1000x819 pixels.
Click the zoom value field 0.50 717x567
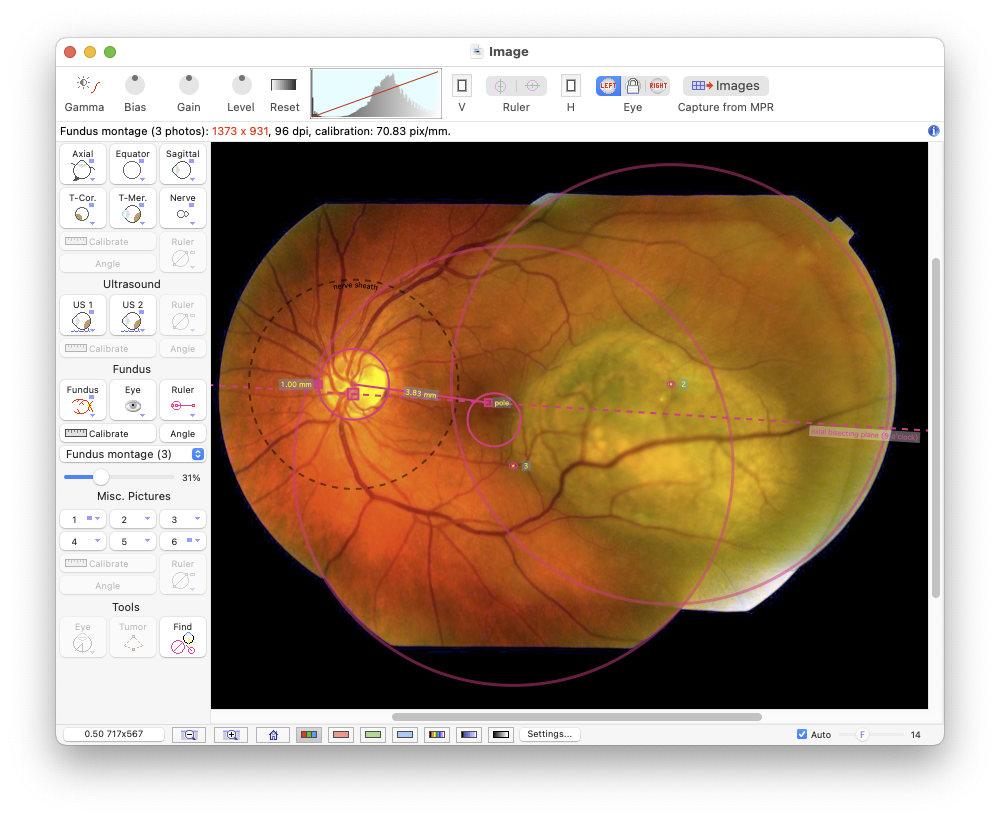click(114, 734)
